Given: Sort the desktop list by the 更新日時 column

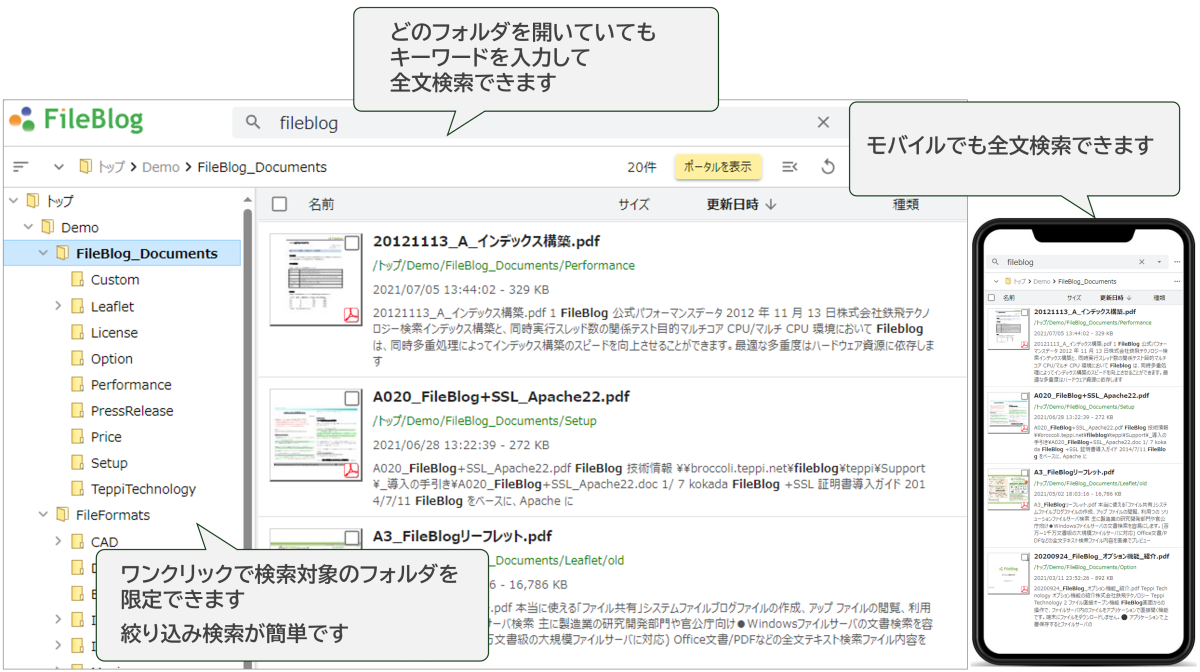Looking at the screenshot, I should click(x=742, y=204).
